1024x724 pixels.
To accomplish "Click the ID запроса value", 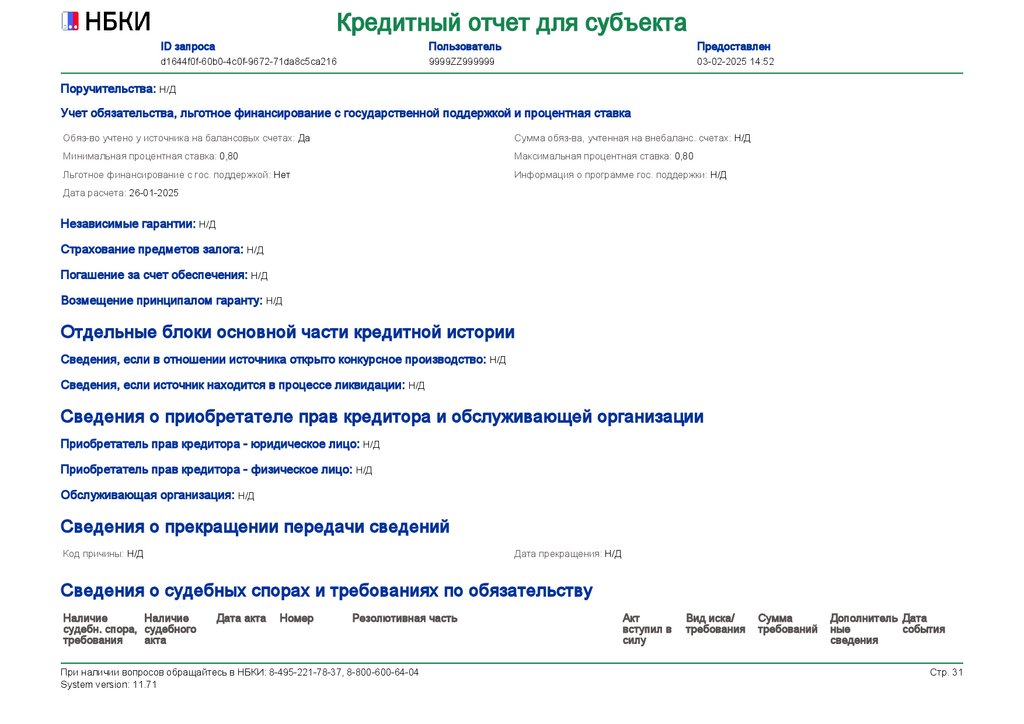I will (x=249, y=61).
